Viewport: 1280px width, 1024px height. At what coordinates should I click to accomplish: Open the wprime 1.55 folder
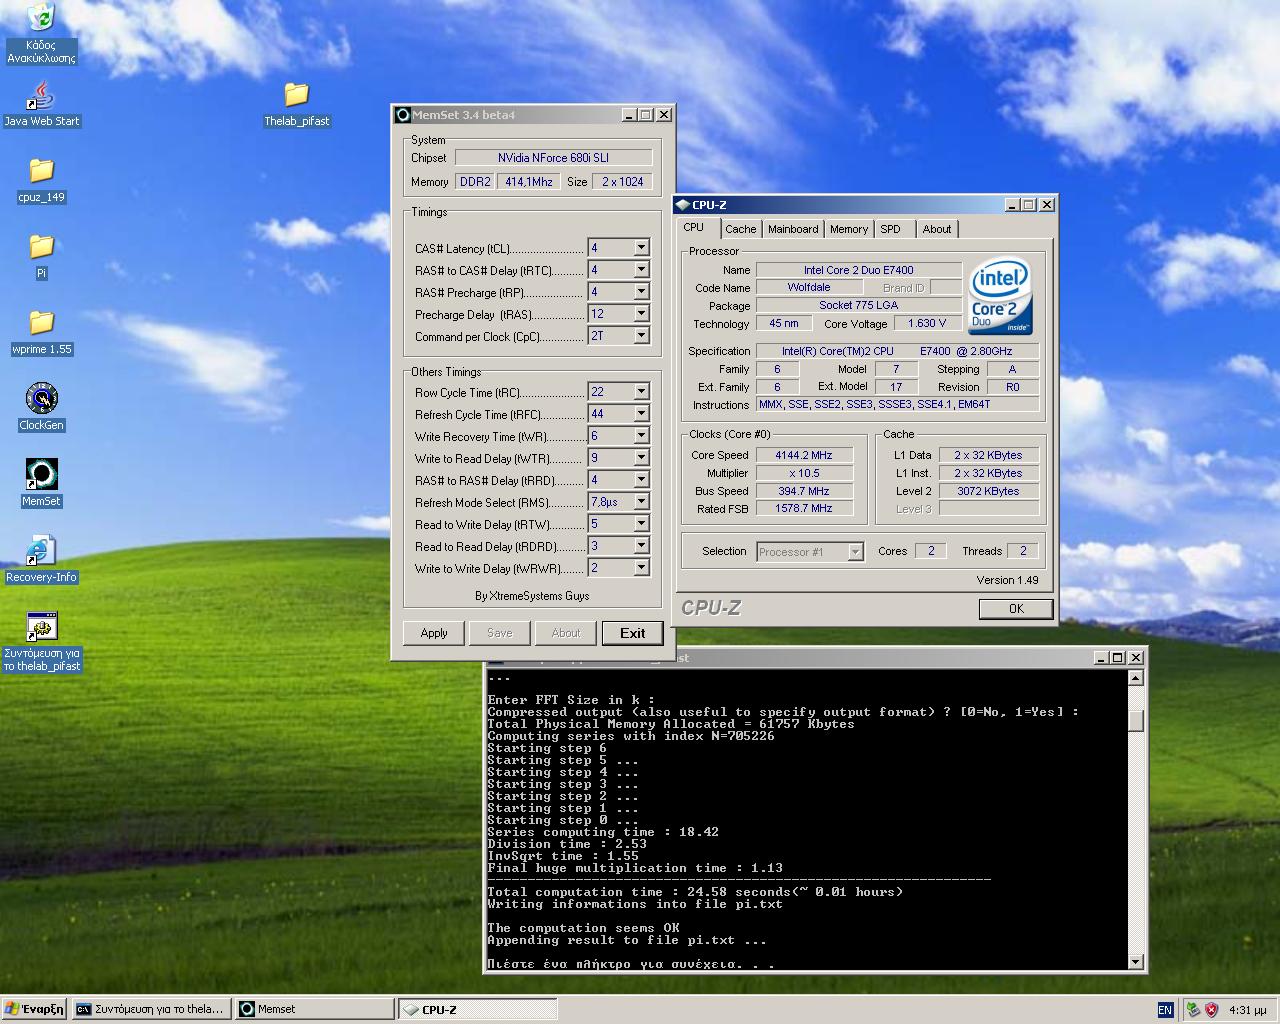point(41,323)
